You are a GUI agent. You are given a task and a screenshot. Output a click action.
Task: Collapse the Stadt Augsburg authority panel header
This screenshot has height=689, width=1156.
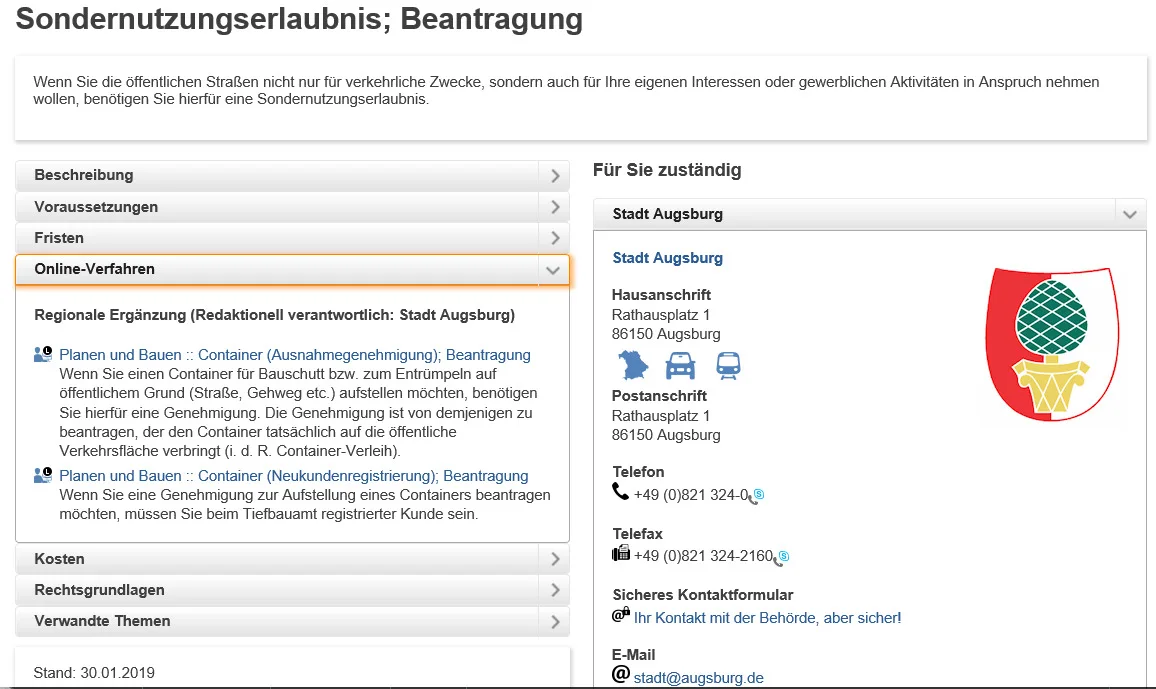coord(870,214)
